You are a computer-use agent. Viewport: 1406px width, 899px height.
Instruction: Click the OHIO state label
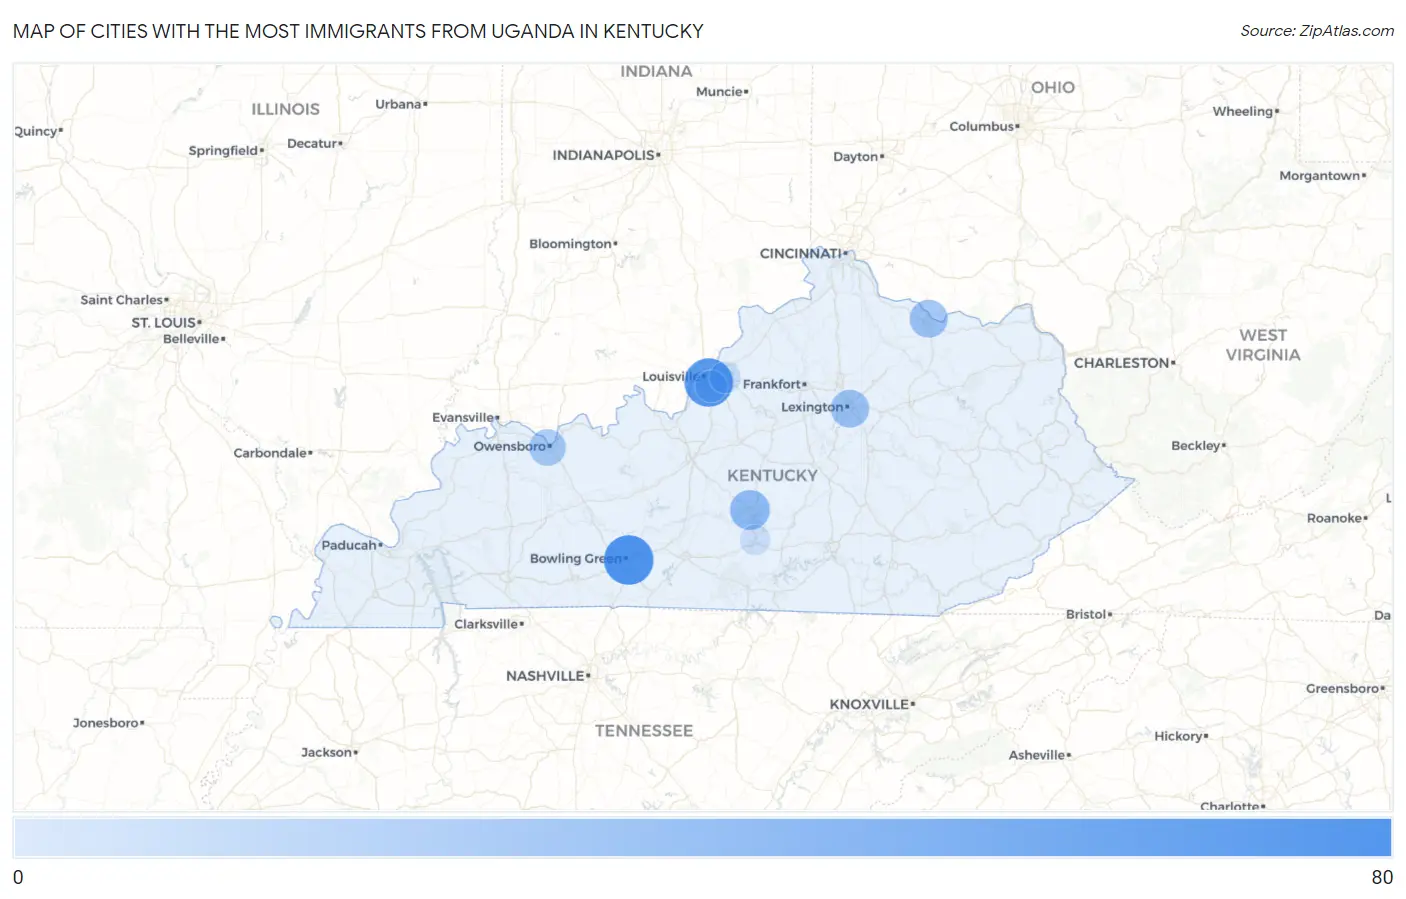[x=1053, y=87]
